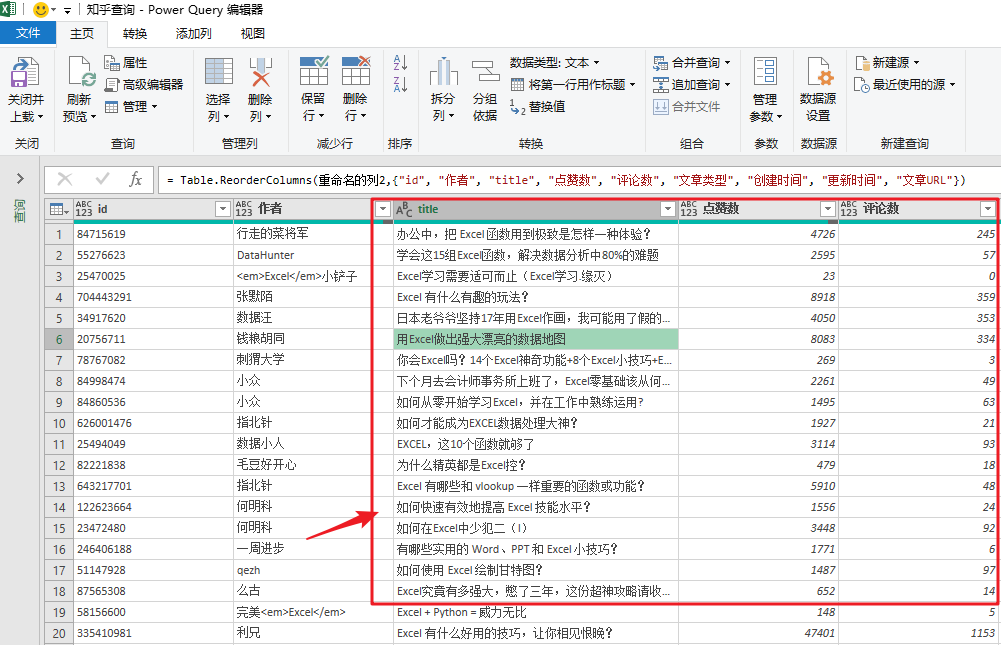Viewport: 1001px width, 645px height.
Task: Select cell 用Excel做出强大漂亮的数据地图
Action: point(536,339)
